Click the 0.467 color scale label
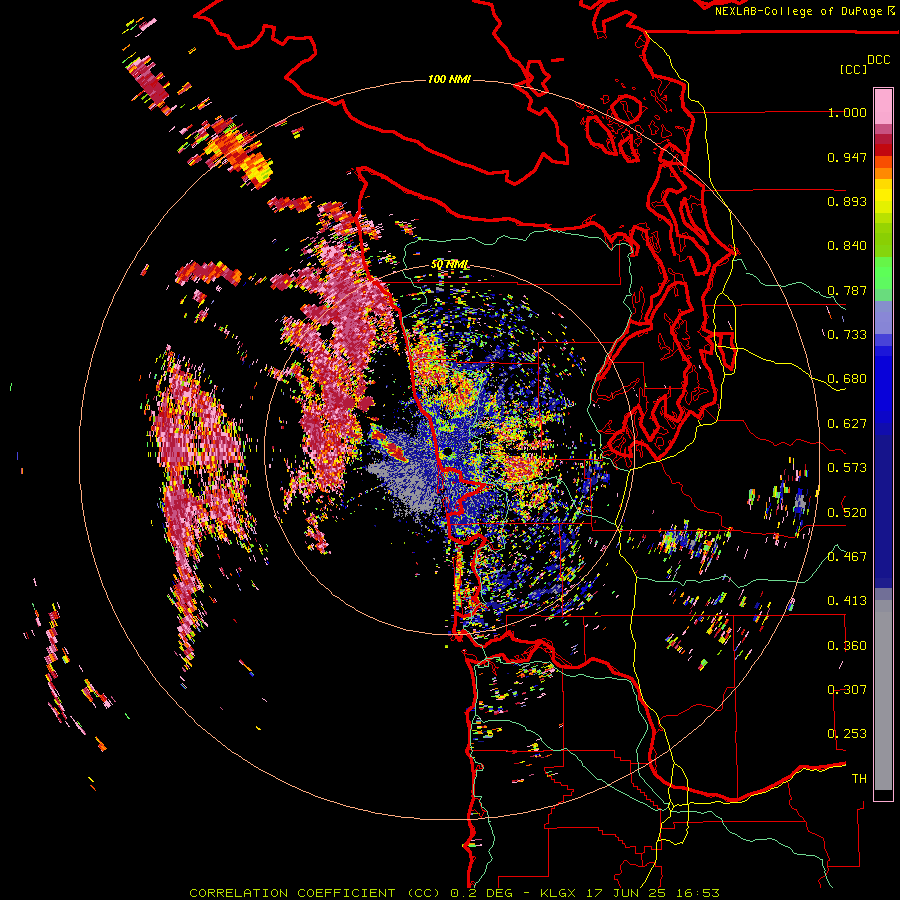 847,557
